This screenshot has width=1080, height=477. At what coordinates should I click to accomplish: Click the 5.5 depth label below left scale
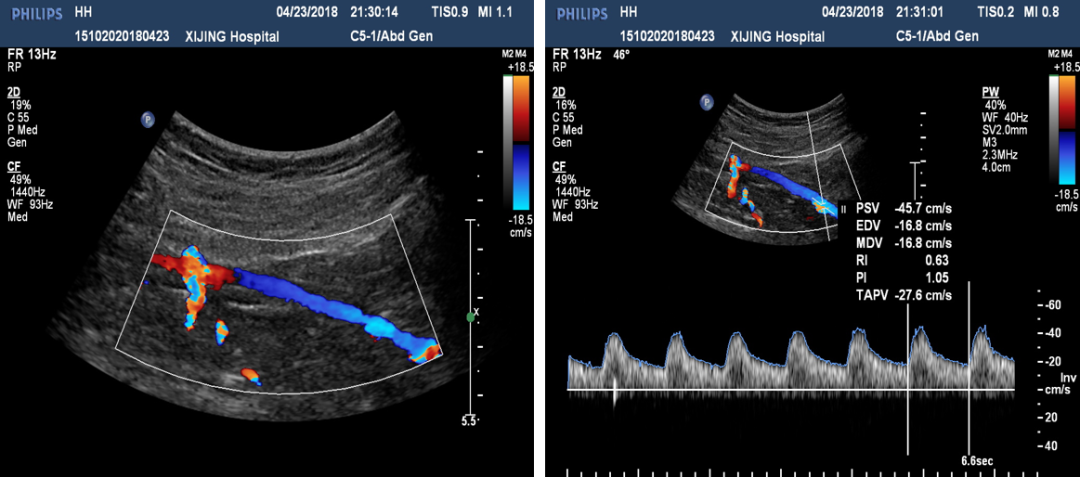coord(469,421)
